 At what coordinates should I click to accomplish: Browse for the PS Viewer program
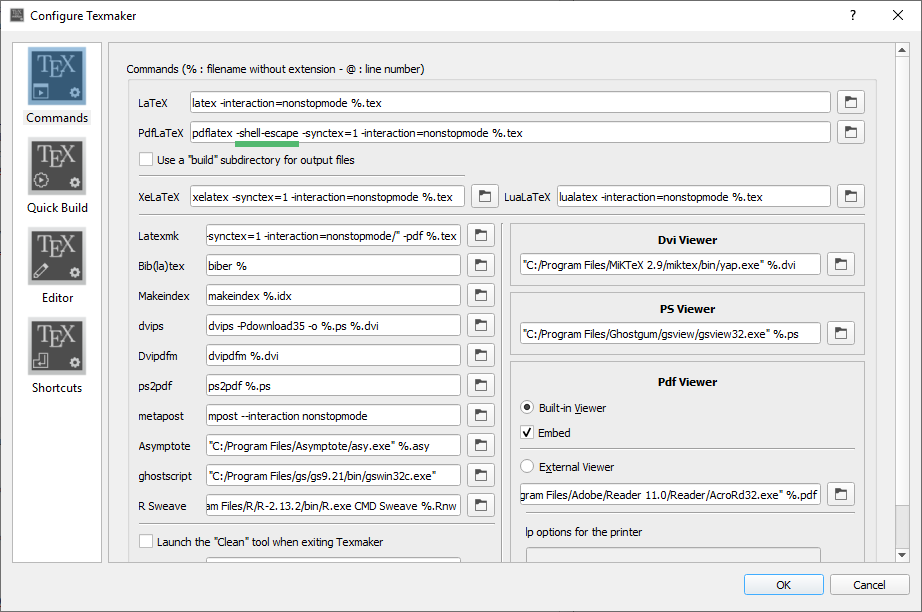pyautogui.click(x=841, y=333)
